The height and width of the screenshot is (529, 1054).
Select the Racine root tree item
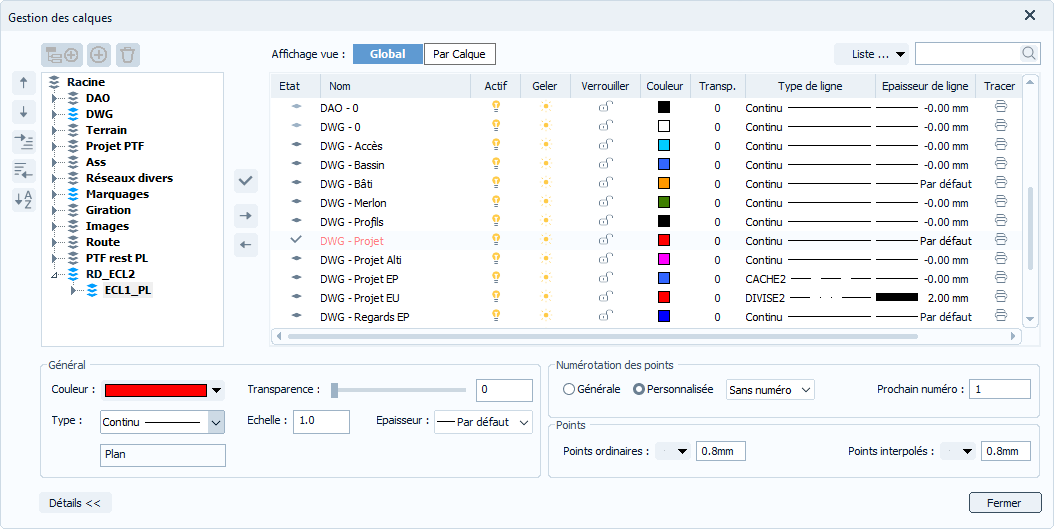click(85, 82)
